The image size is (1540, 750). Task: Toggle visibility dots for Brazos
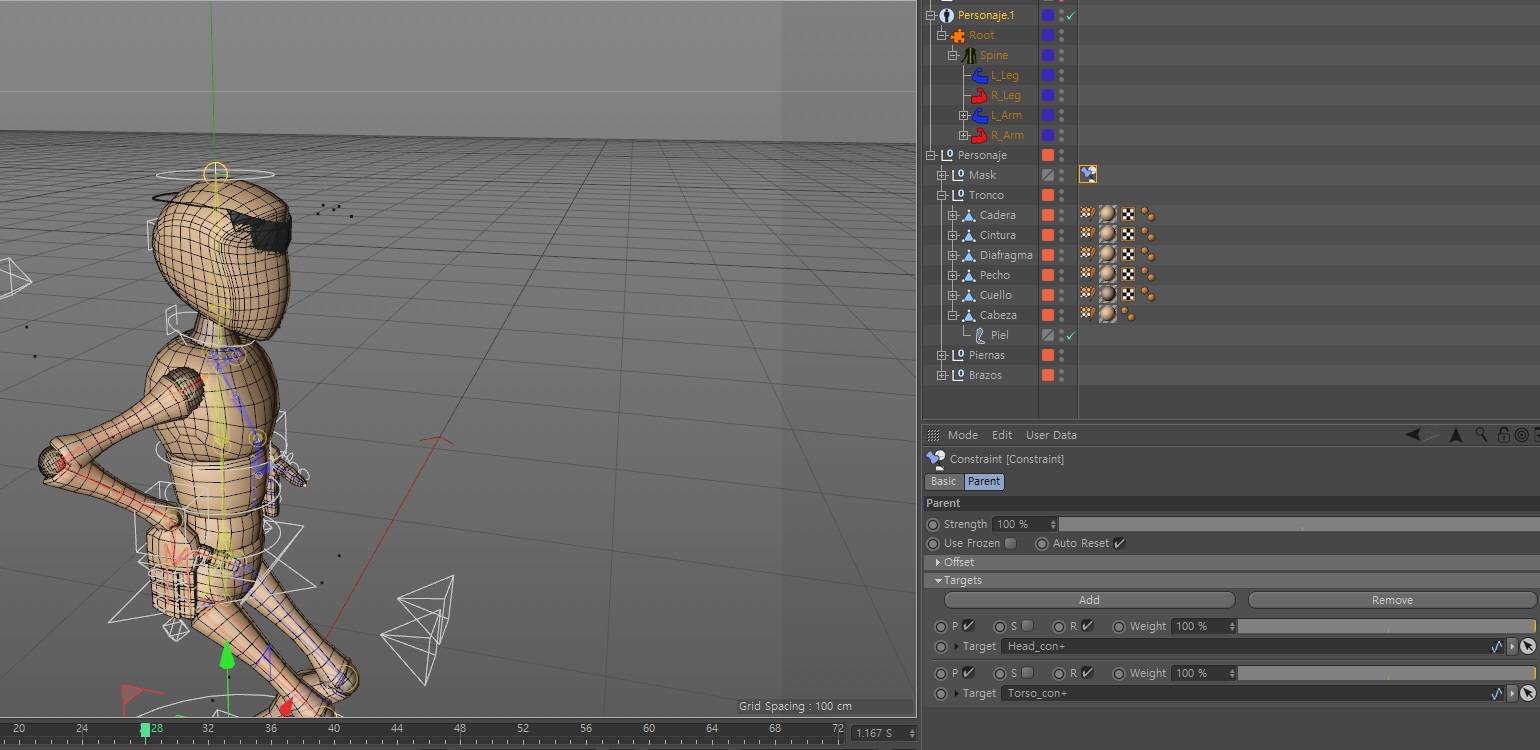1061,375
